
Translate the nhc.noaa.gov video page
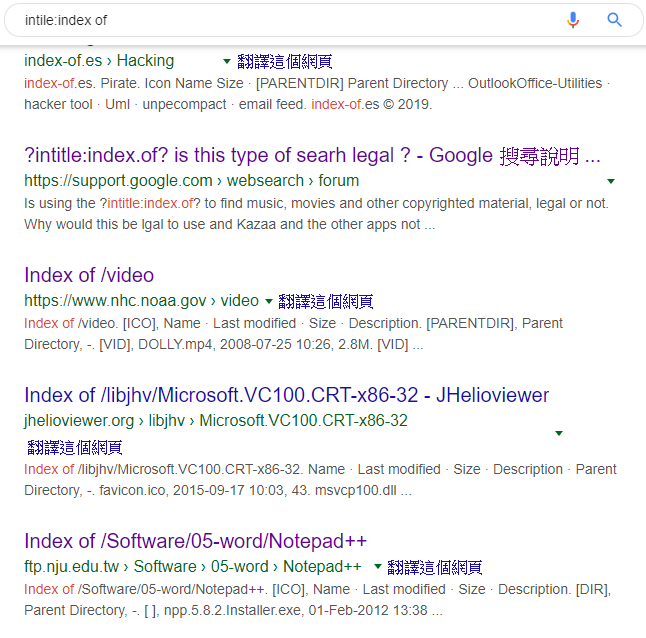pos(326,301)
